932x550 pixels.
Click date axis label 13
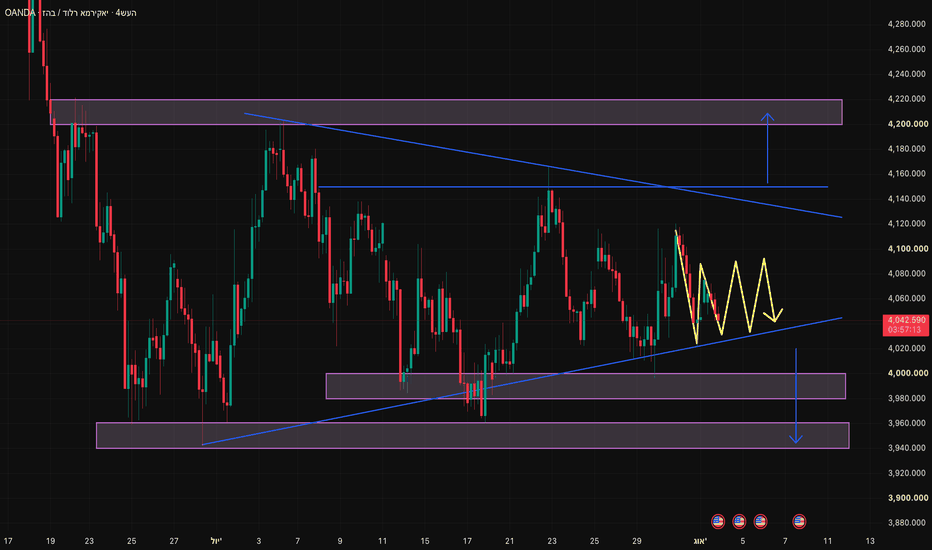870,541
